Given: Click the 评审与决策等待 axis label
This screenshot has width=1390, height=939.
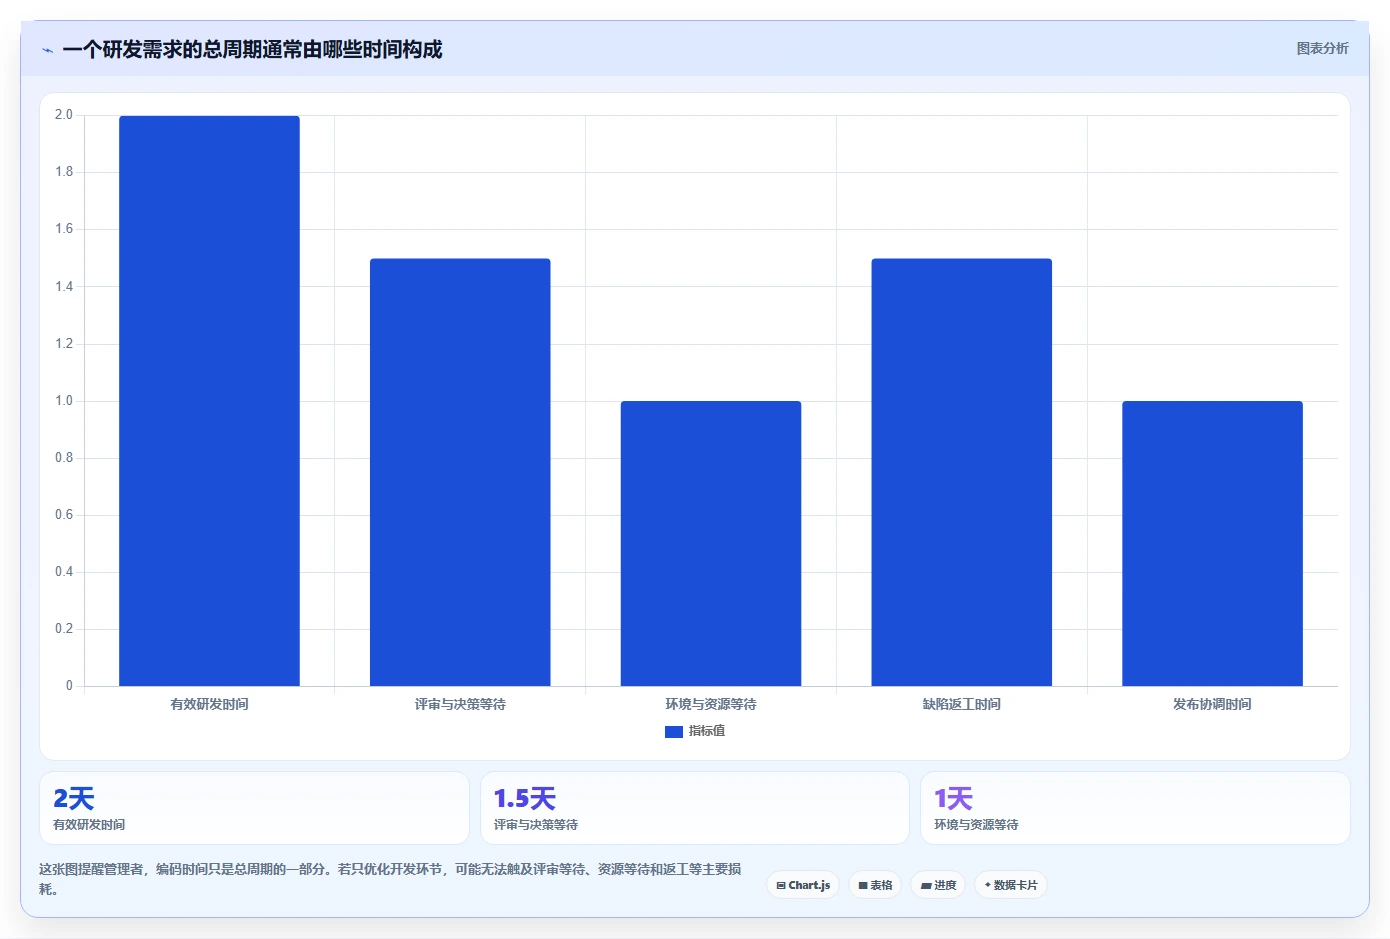Looking at the screenshot, I should (x=460, y=704).
